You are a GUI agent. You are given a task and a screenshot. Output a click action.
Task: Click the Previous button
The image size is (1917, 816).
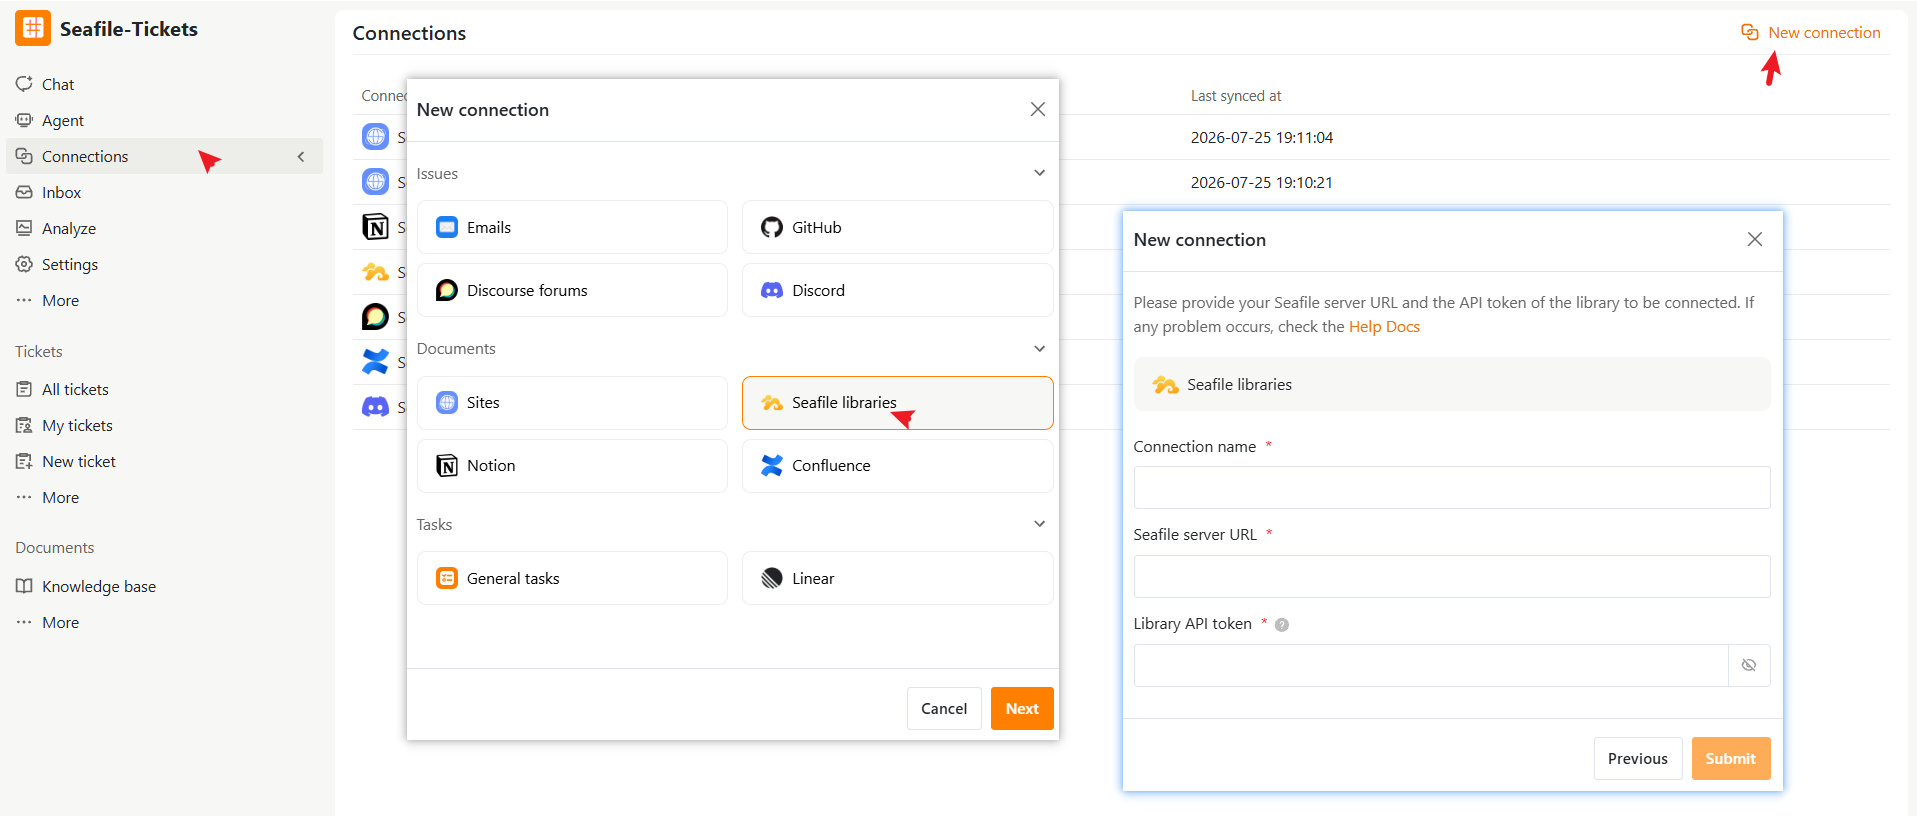tap(1638, 758)
